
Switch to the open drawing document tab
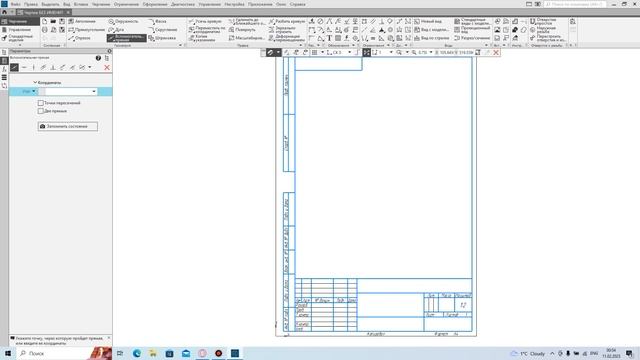44,12
